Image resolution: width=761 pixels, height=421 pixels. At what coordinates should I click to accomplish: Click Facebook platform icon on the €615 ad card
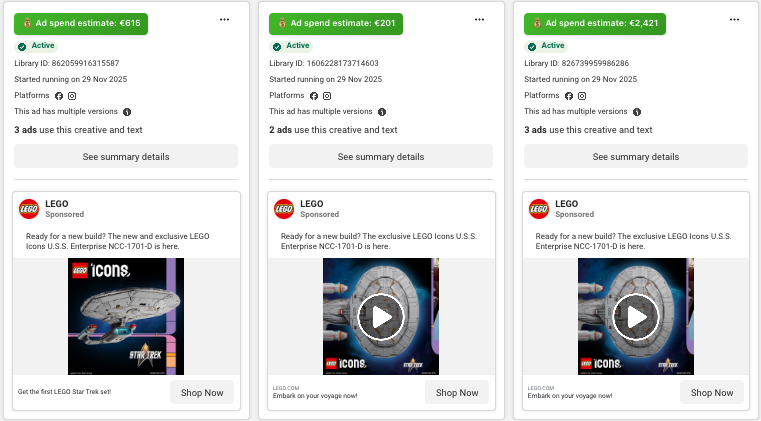59,96
